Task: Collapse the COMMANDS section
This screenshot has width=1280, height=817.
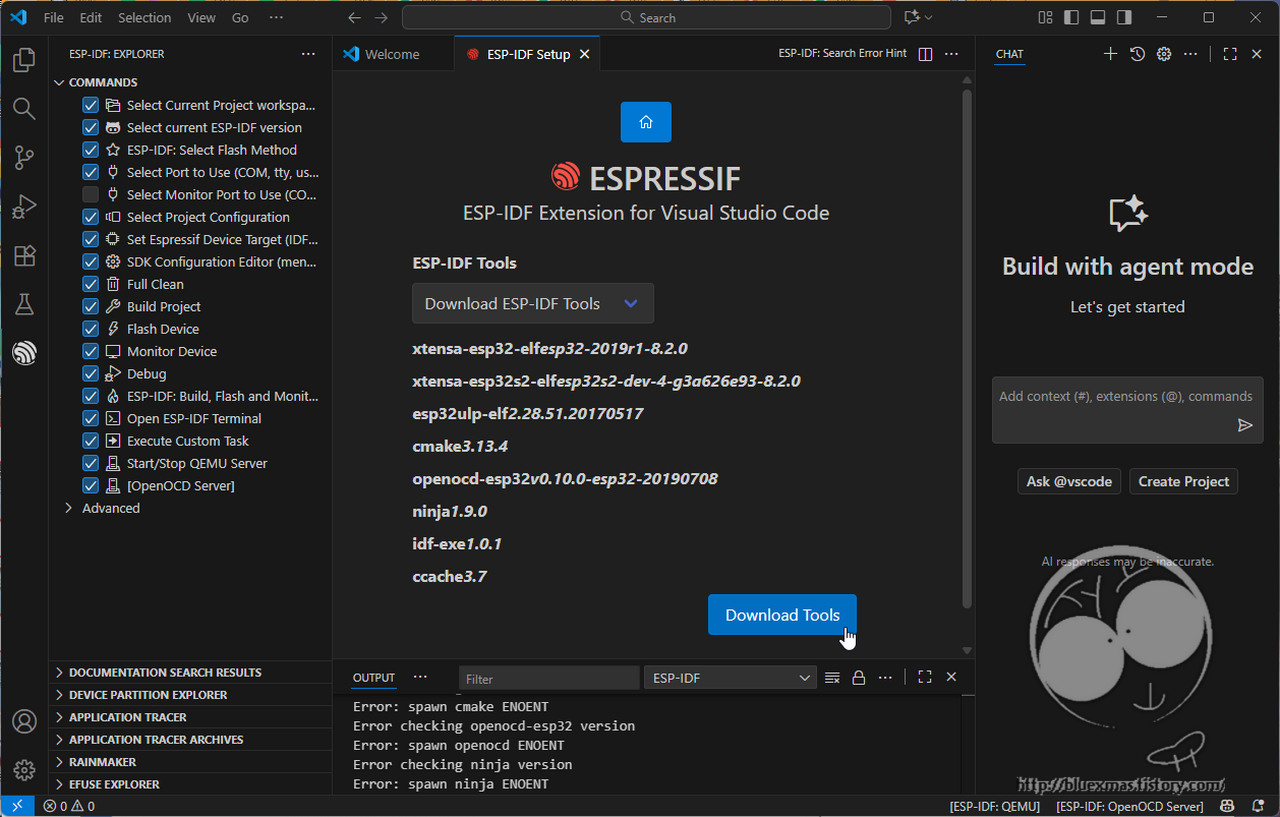Action: pyautogui.click(x=190, y=82)
